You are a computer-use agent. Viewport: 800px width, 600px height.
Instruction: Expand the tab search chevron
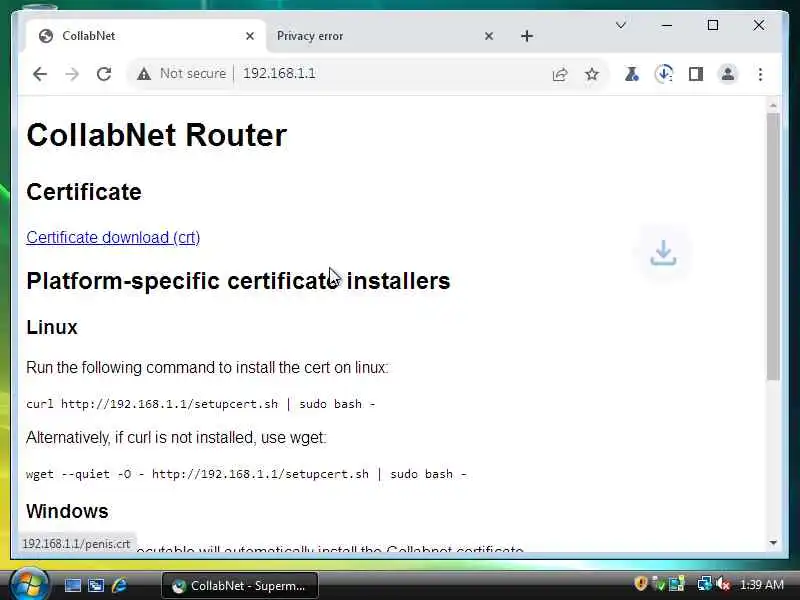coord(620,25)
